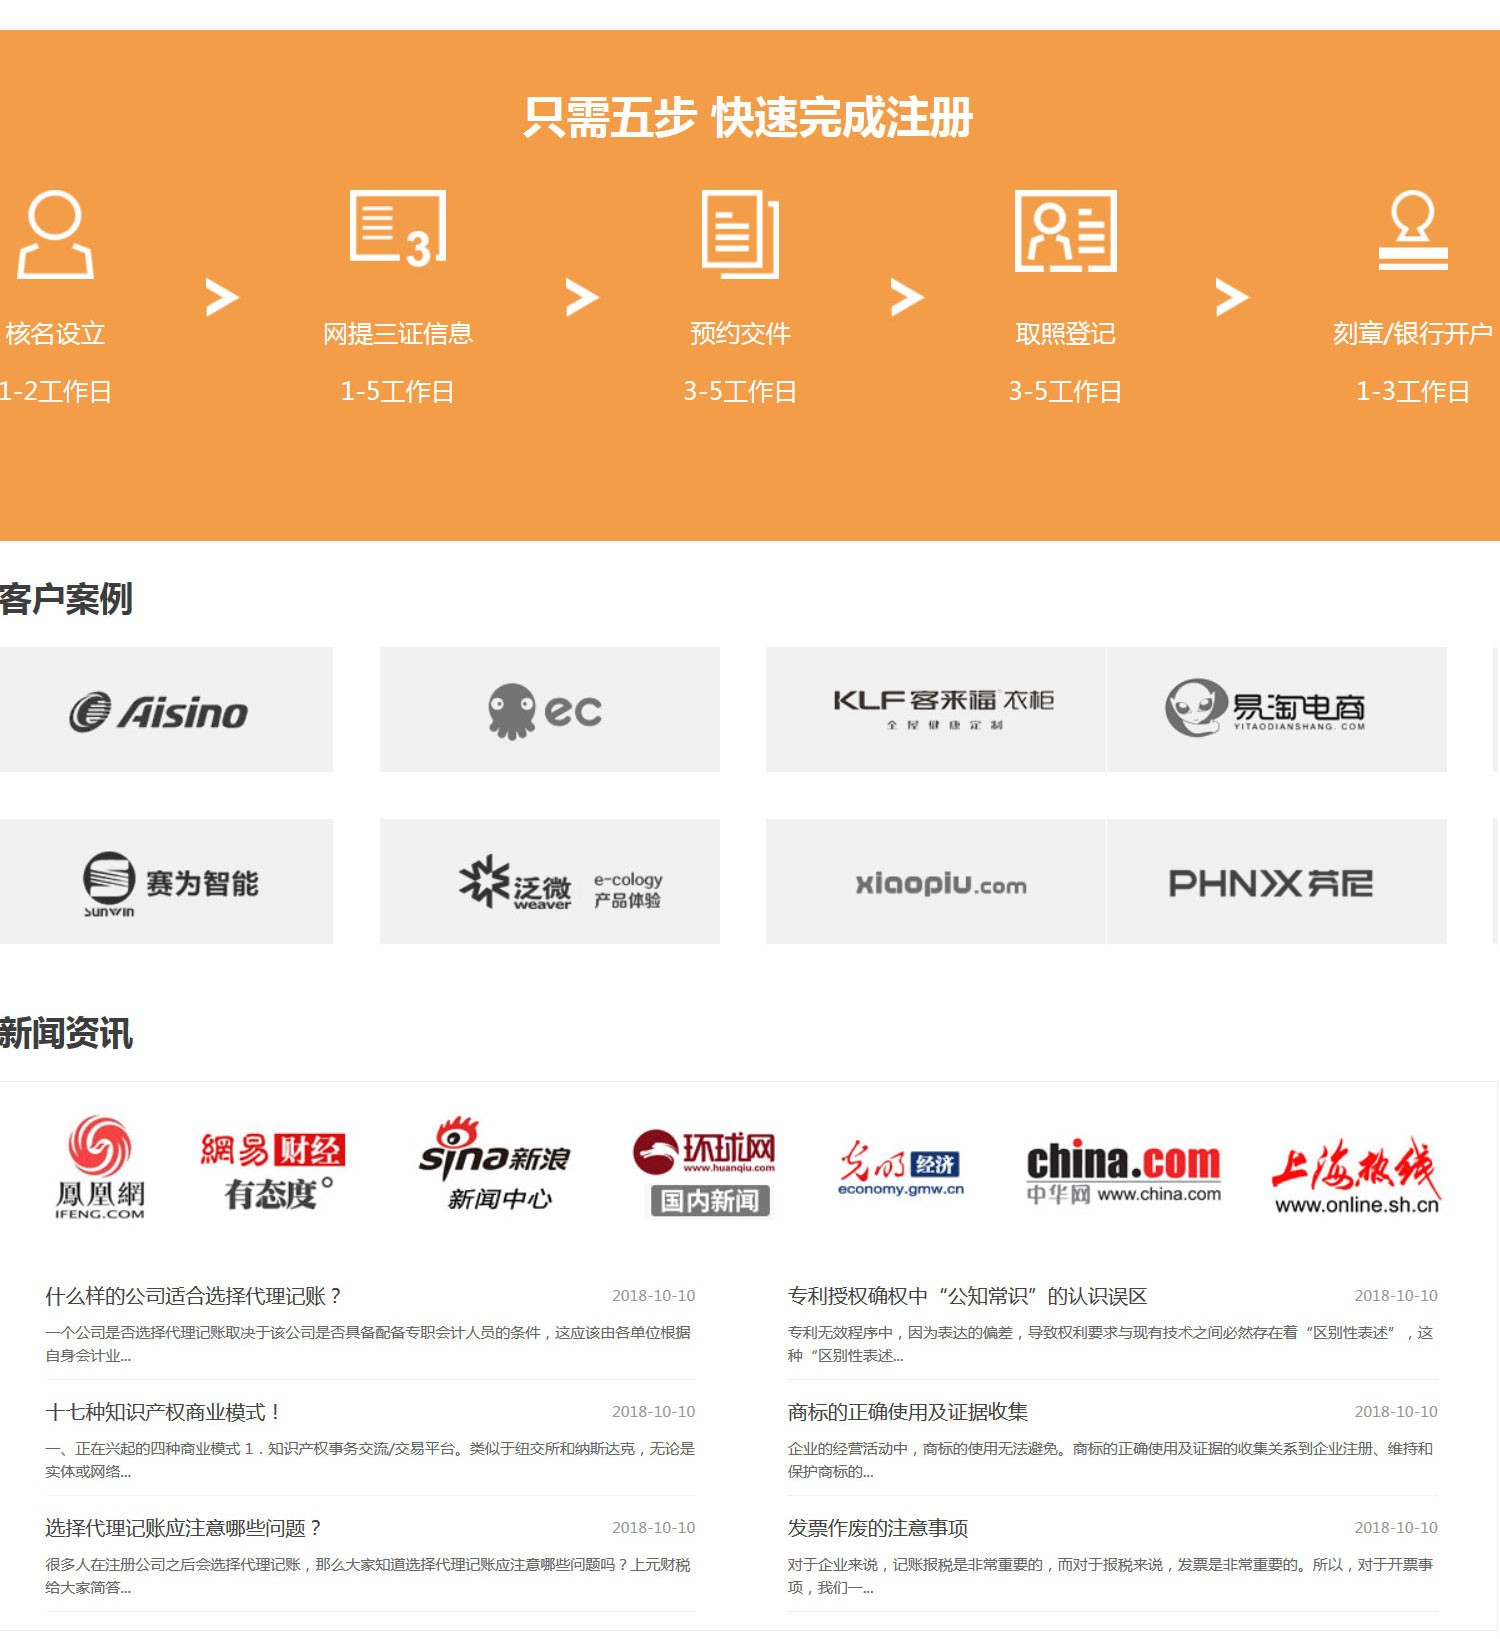
Task: Click the 只需五步 快速完成注册 headline
Action: pos(749,117)
